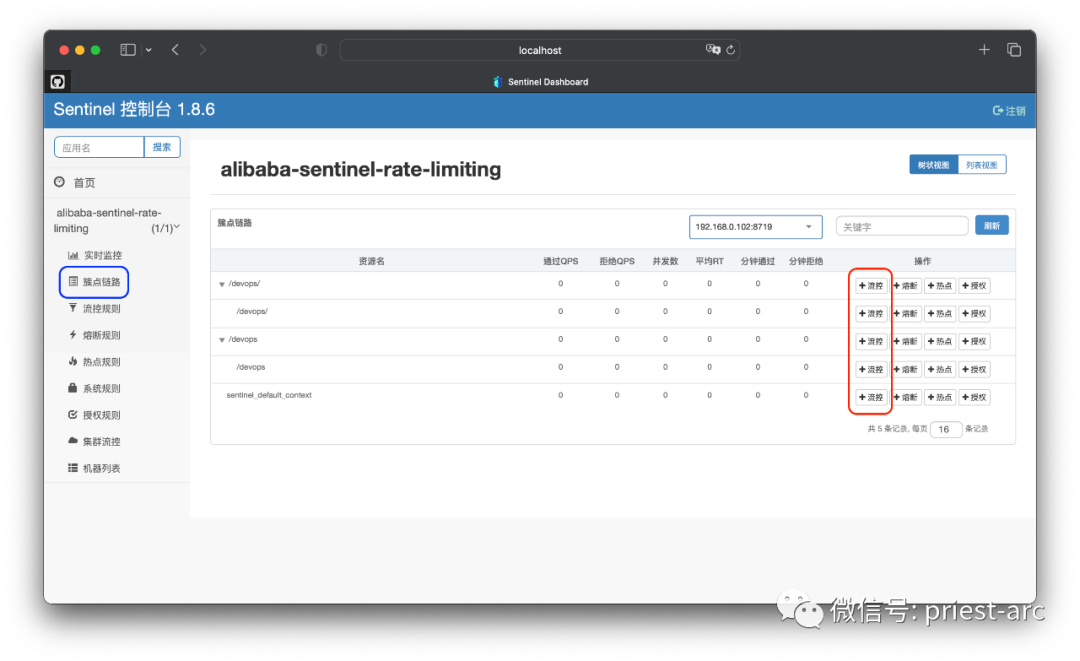Screen dimensions: 1080x661
Task: Add 热点 rule for child /devops/ row
Action: [939, 313]
